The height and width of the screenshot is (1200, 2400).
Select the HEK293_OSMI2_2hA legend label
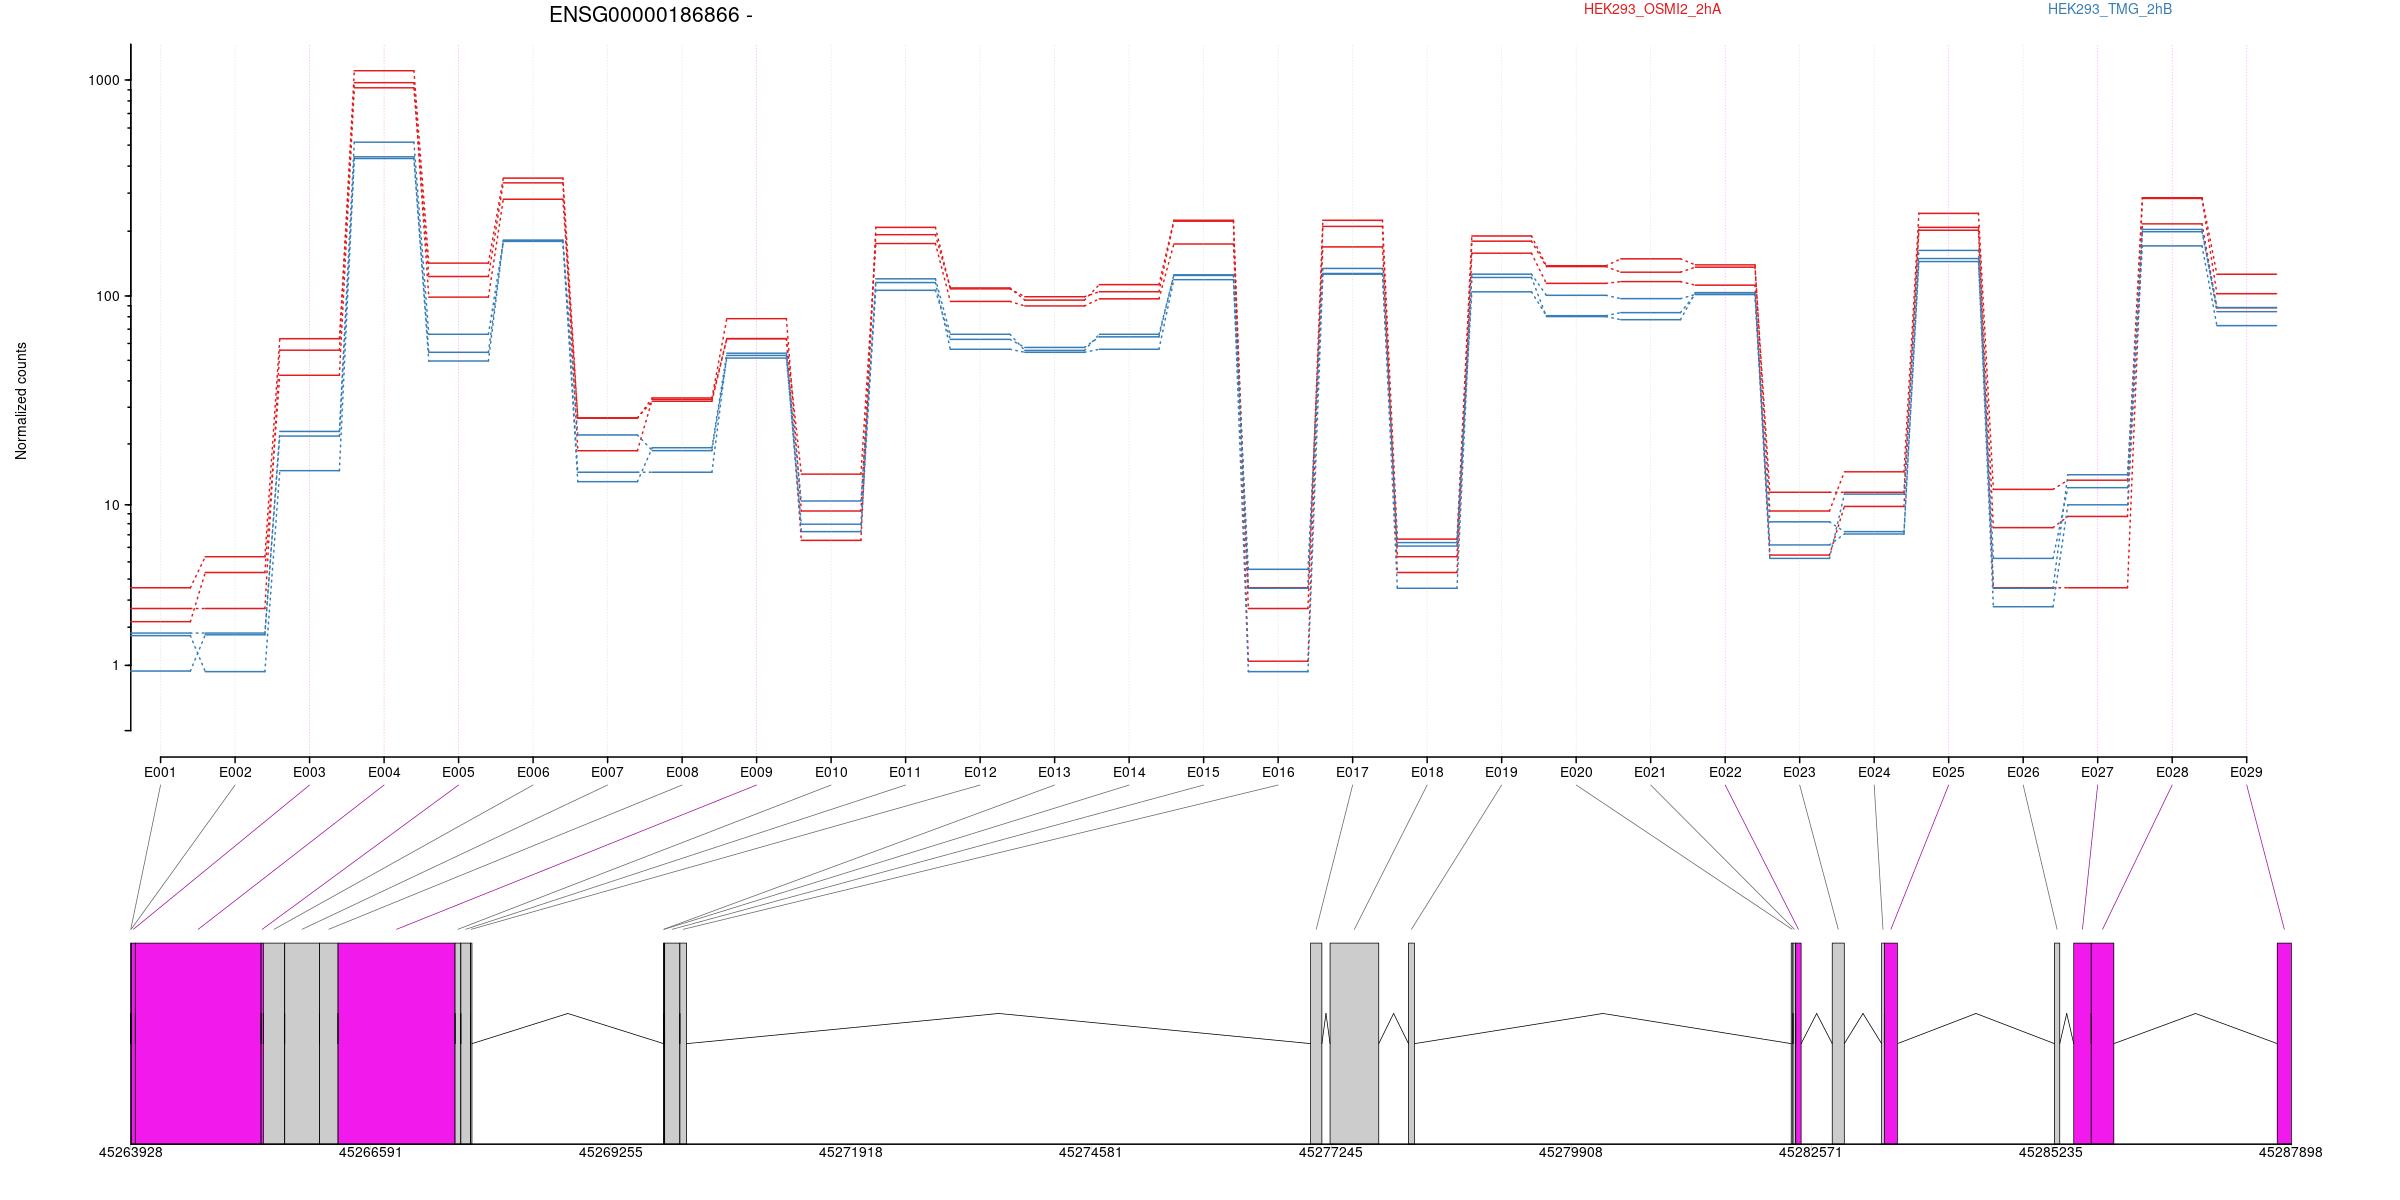(1652, 9)
